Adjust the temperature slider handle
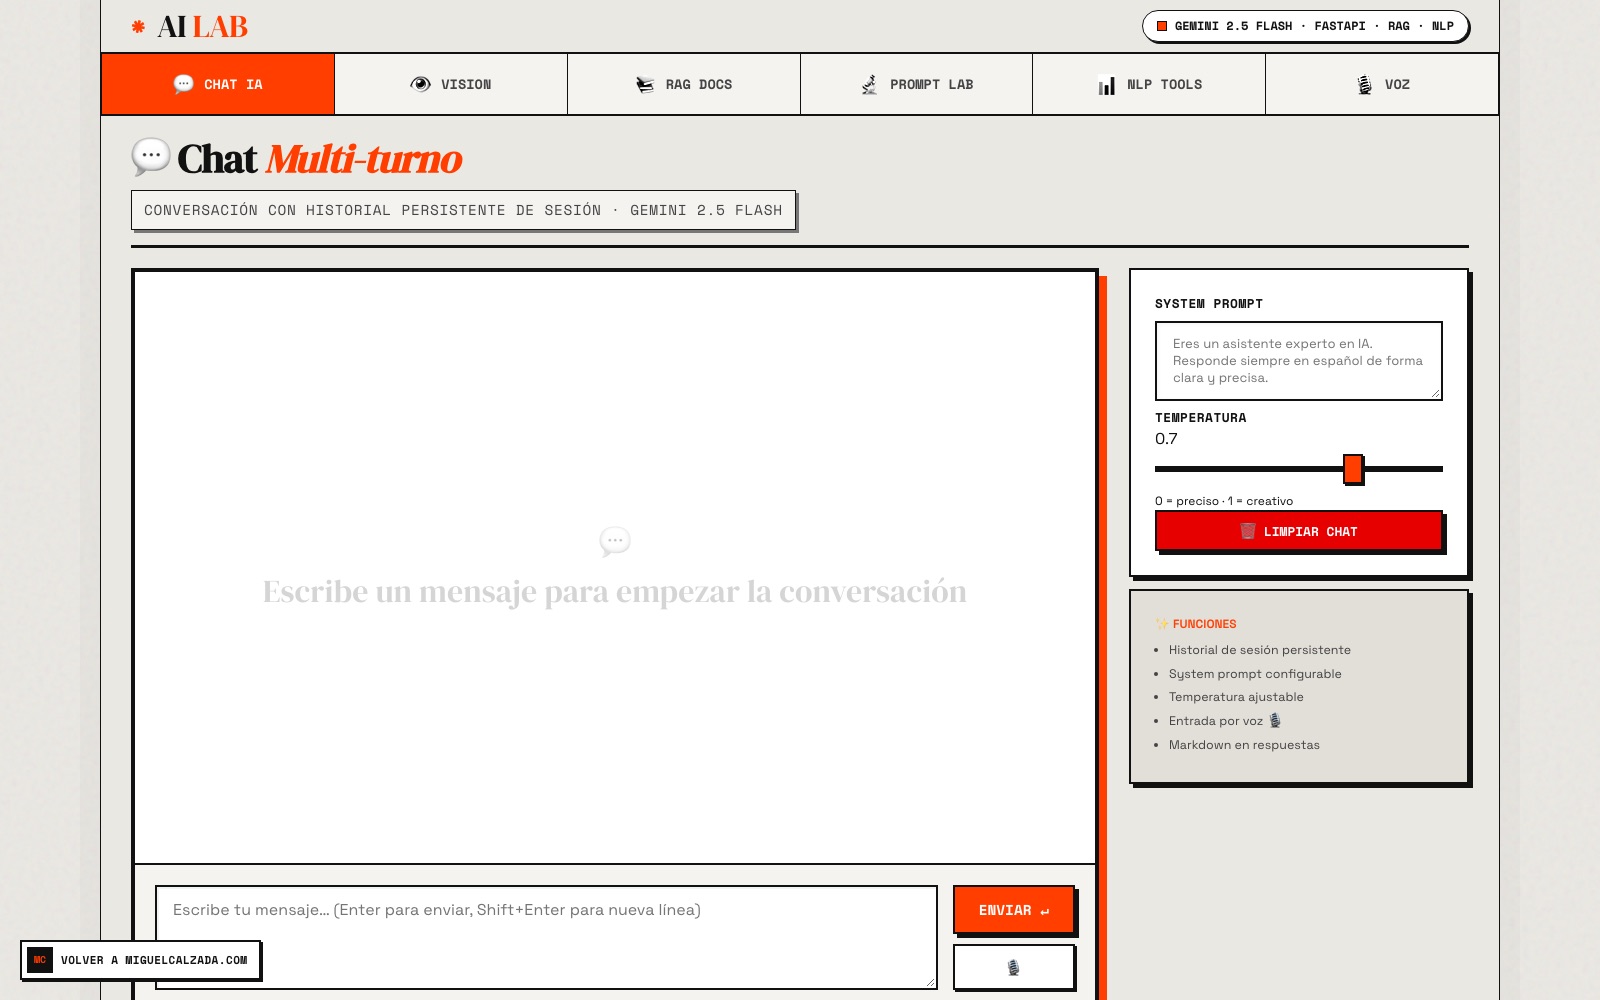This screenshot has height=1000, width=1600. [1353, 468]
